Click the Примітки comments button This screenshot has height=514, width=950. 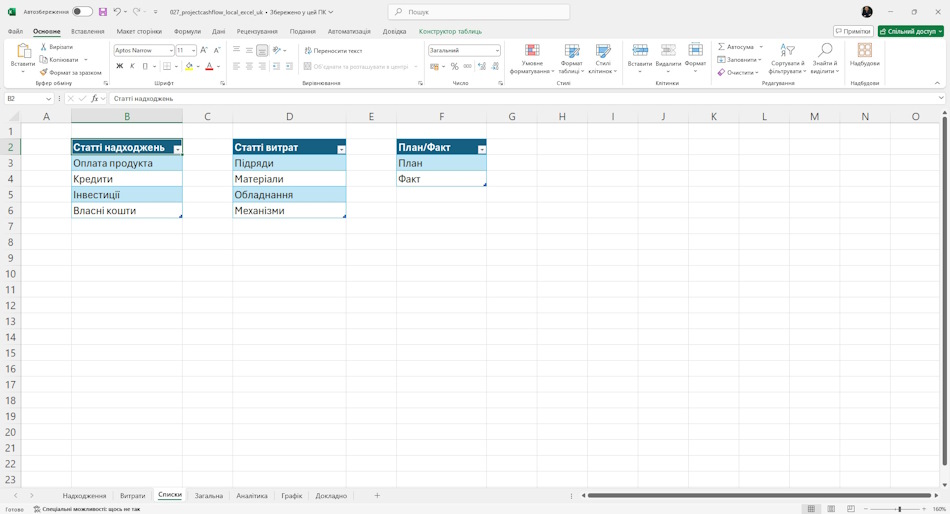pyautogui.click(x=853, y=31)
